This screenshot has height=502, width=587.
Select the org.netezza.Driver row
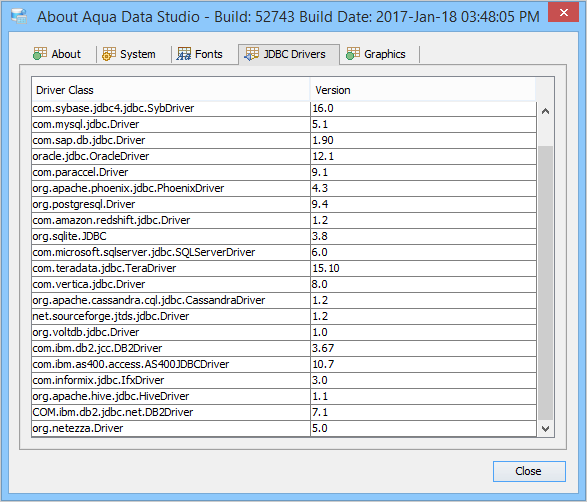(x=284, y=428)
